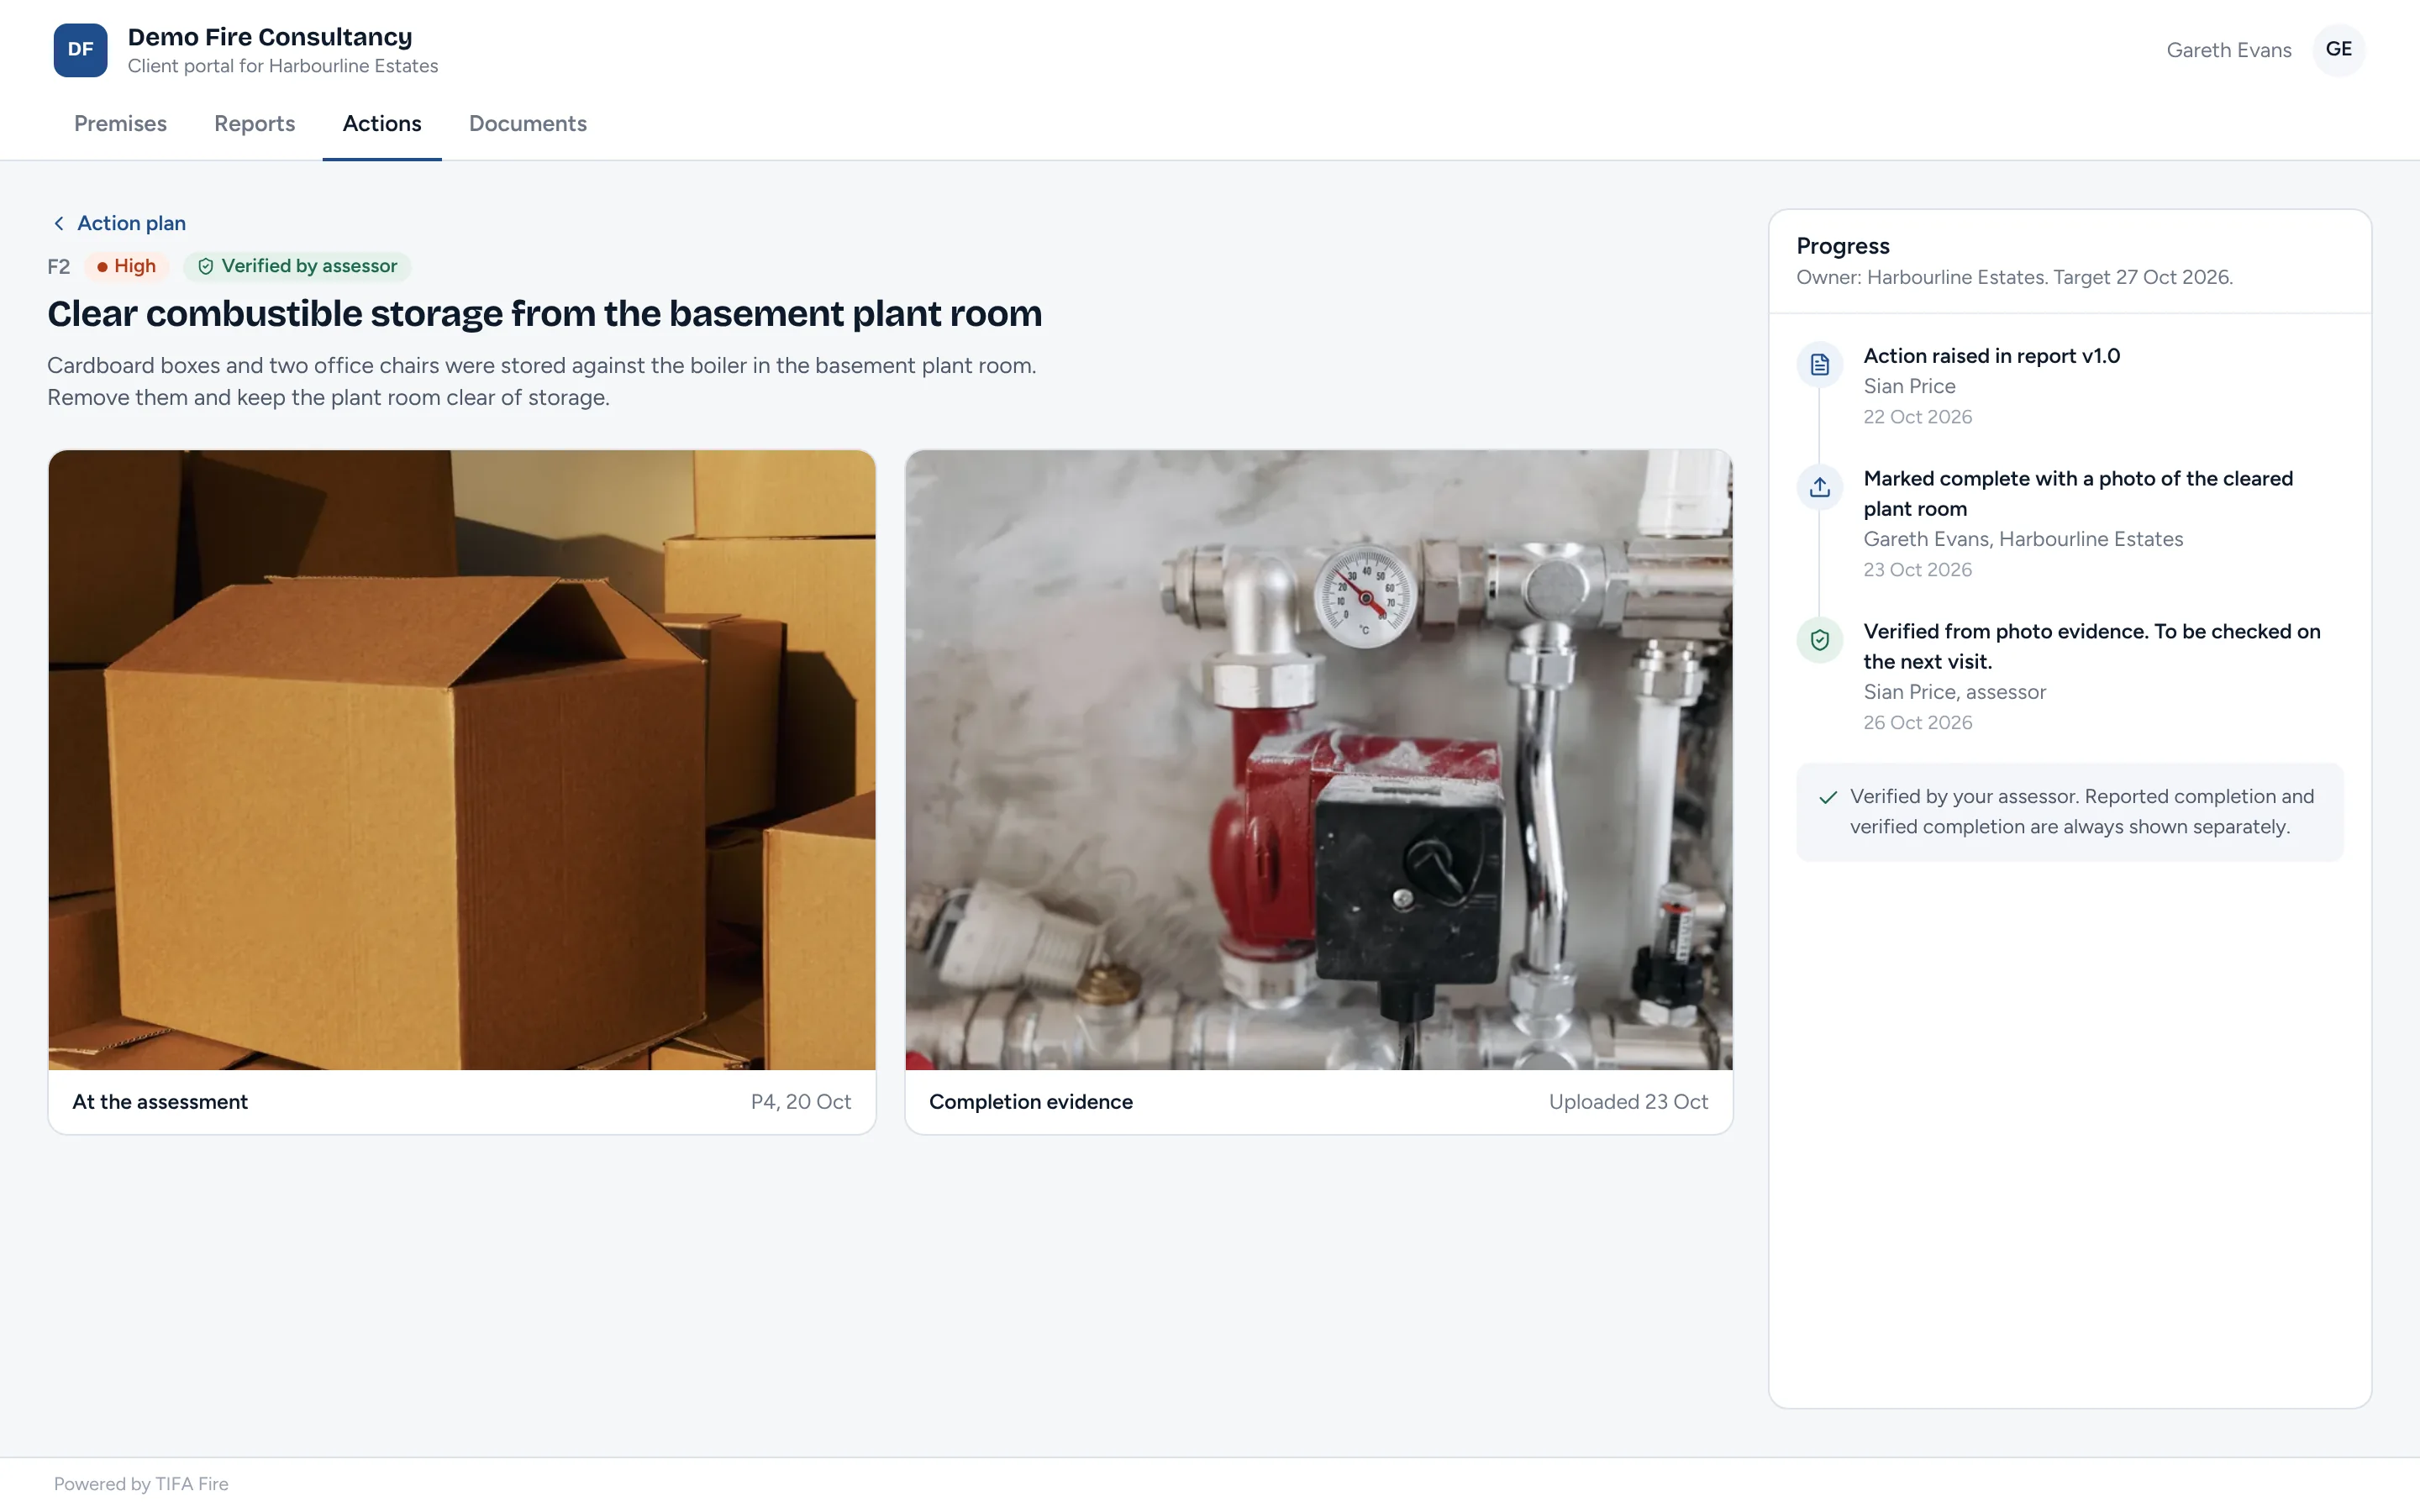
Task: Open the Reports tab
Action: point(254,124)
